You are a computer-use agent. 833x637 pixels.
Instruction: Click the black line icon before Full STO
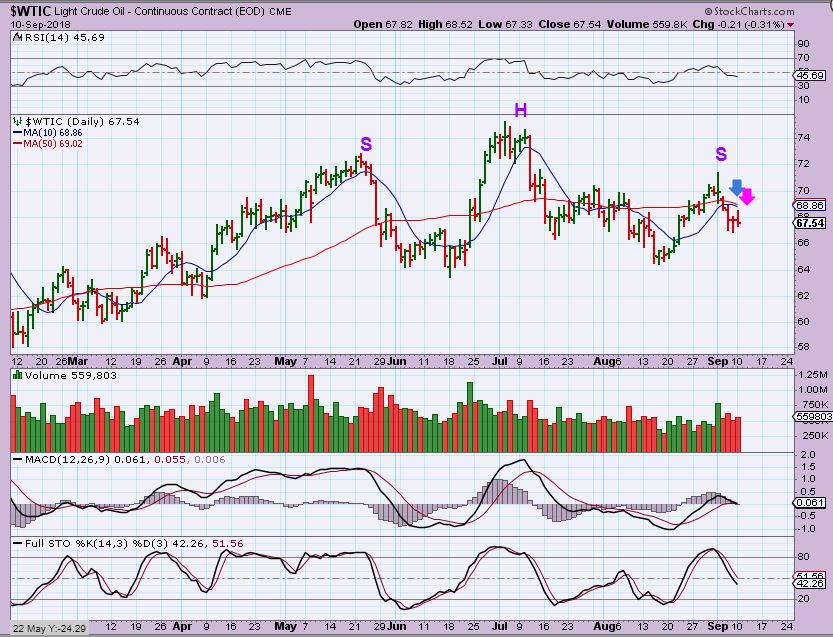[x=17, y=543]
